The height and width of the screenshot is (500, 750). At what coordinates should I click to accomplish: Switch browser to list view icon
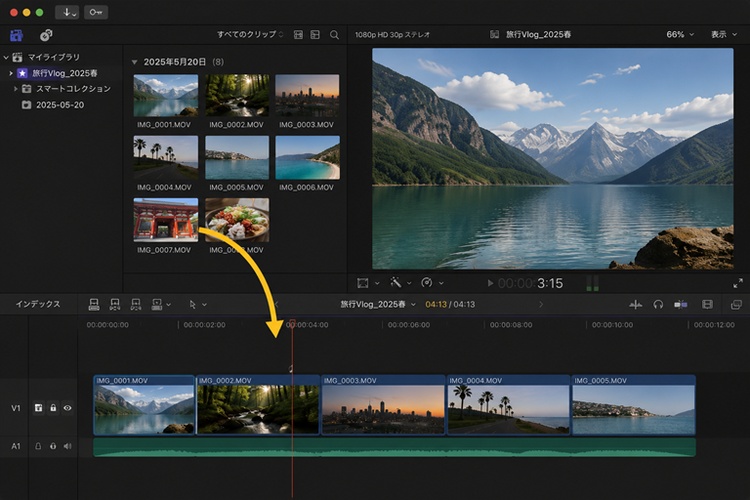click(x=315, y=34)
